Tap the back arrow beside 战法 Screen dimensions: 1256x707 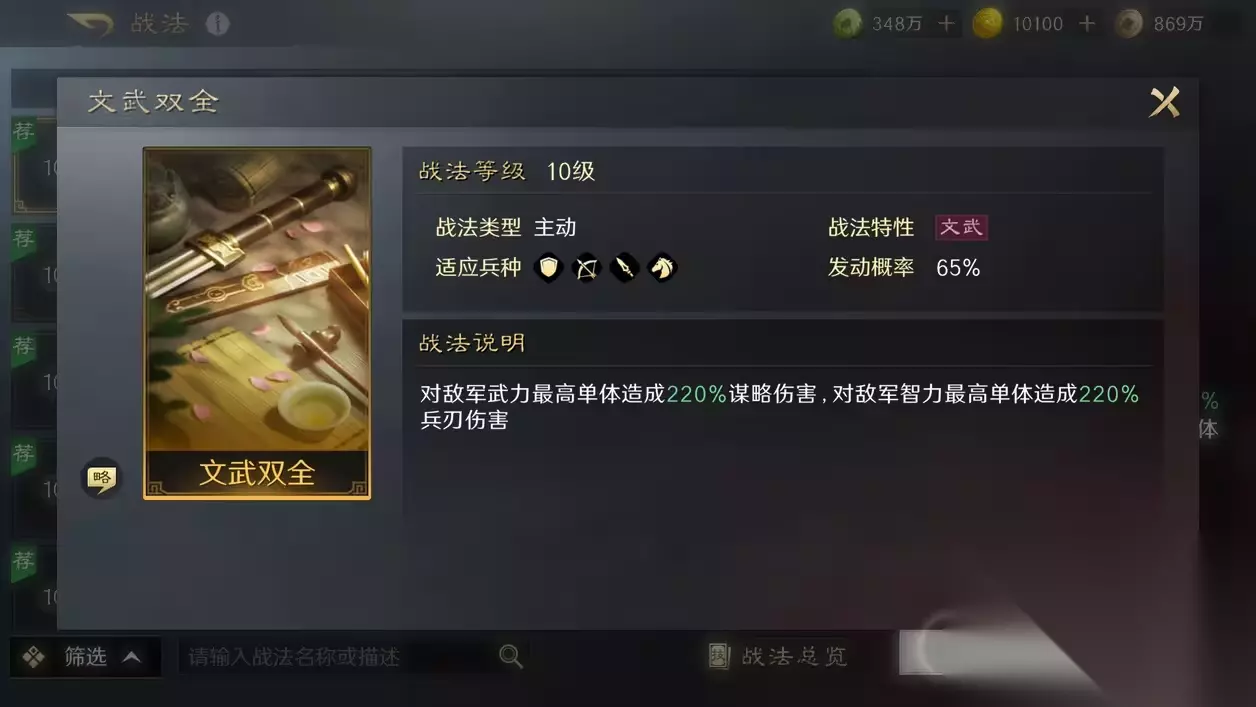pos(91,24)
